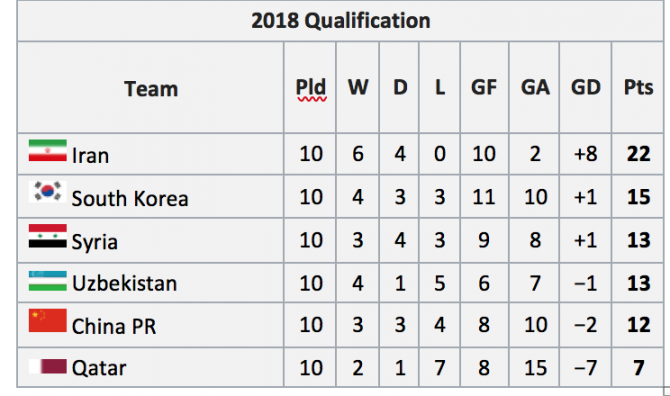Click the Qatar flag icon
This screenshot has height=396, width=670.
click(x=47, y=367)
